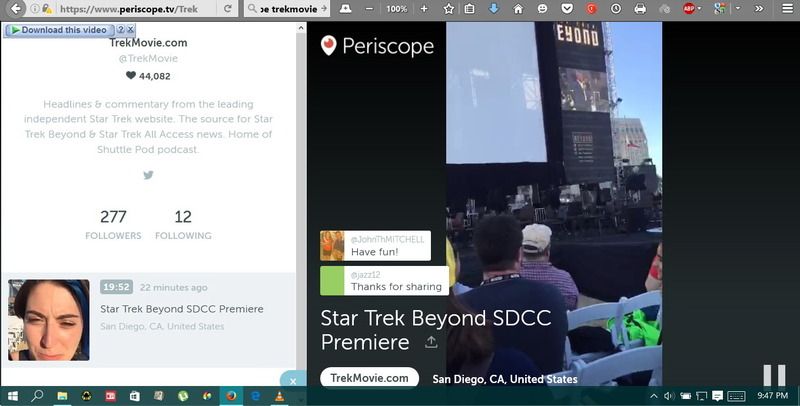
Task: Click the Thanks for sharing comment
Action: pos(384,281)
